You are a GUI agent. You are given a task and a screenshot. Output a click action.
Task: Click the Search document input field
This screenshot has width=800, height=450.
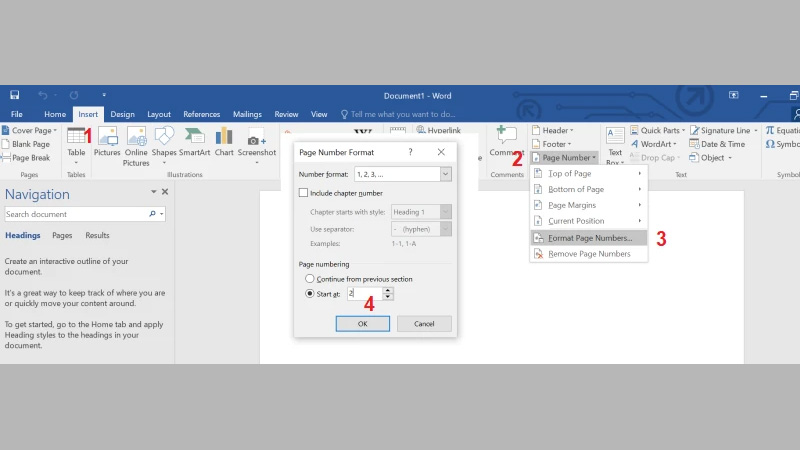(x=76, y=214)
